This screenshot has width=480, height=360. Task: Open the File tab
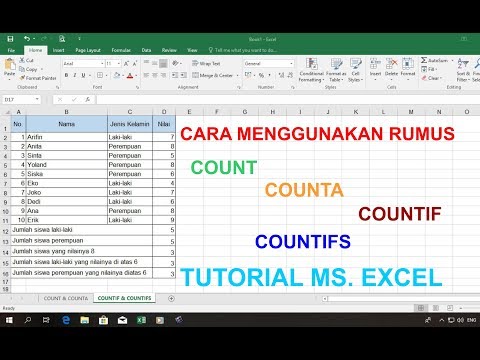point(11,50)
